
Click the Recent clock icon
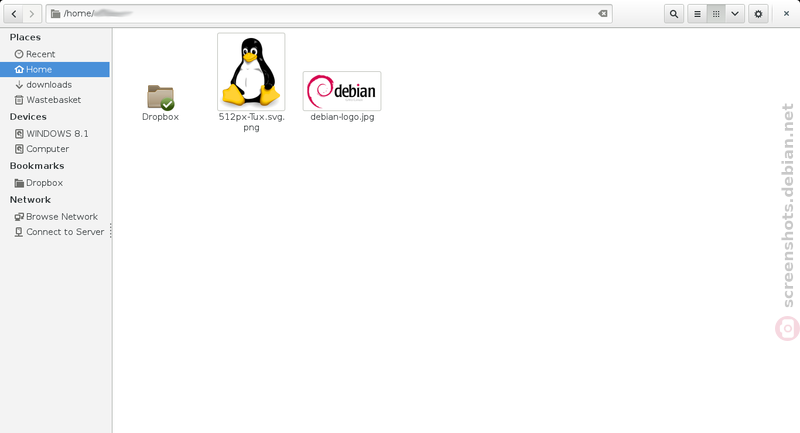click(19, 54)
